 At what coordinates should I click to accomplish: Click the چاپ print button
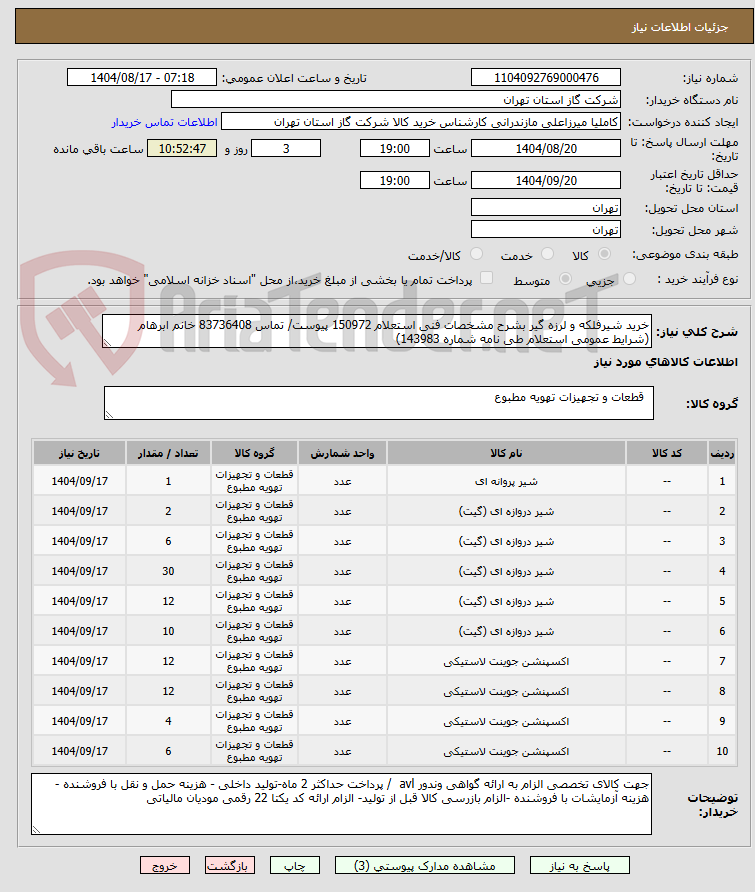pyautogui.click(x=295, y=866)
